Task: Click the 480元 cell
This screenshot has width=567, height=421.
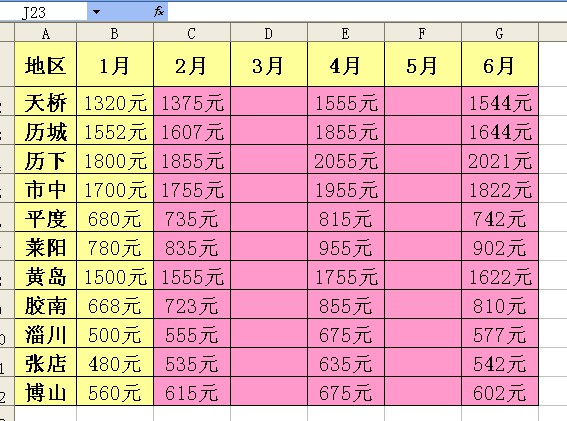Action: (115, 362)
